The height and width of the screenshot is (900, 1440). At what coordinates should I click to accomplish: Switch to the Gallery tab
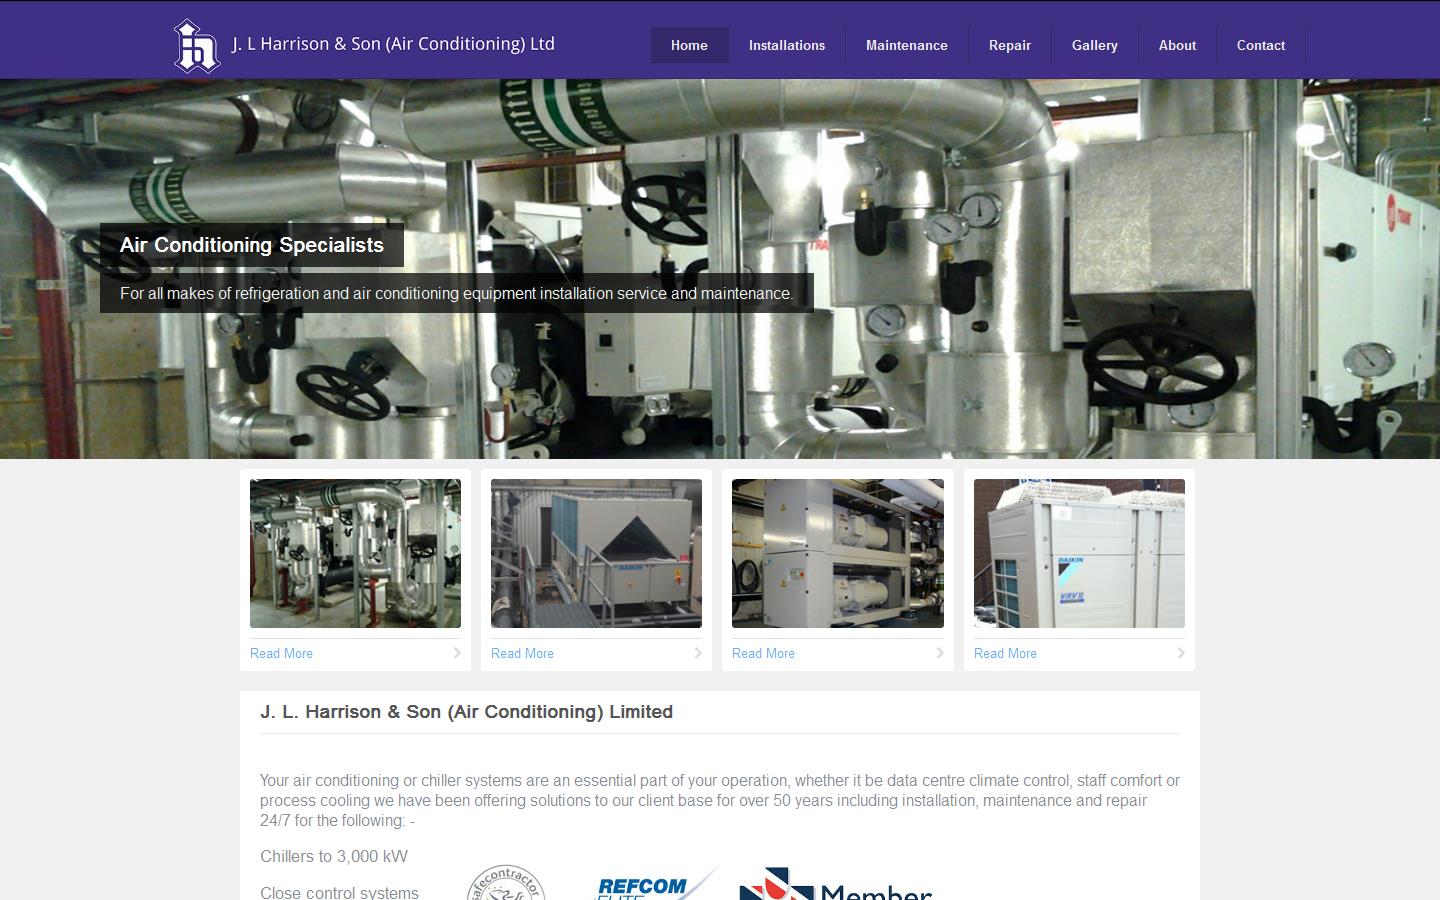1094,45
